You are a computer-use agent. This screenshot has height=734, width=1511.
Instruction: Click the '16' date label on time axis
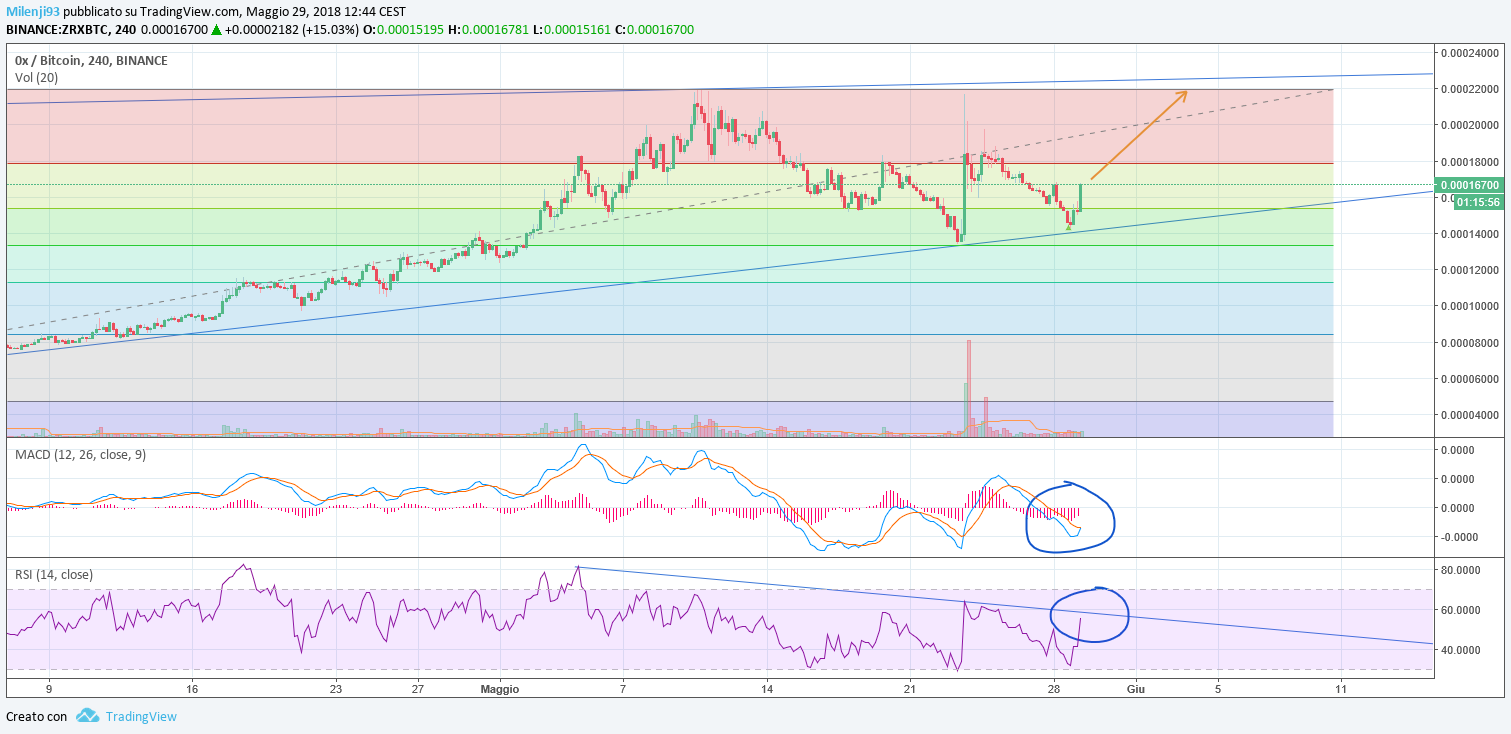coord(192,689)
